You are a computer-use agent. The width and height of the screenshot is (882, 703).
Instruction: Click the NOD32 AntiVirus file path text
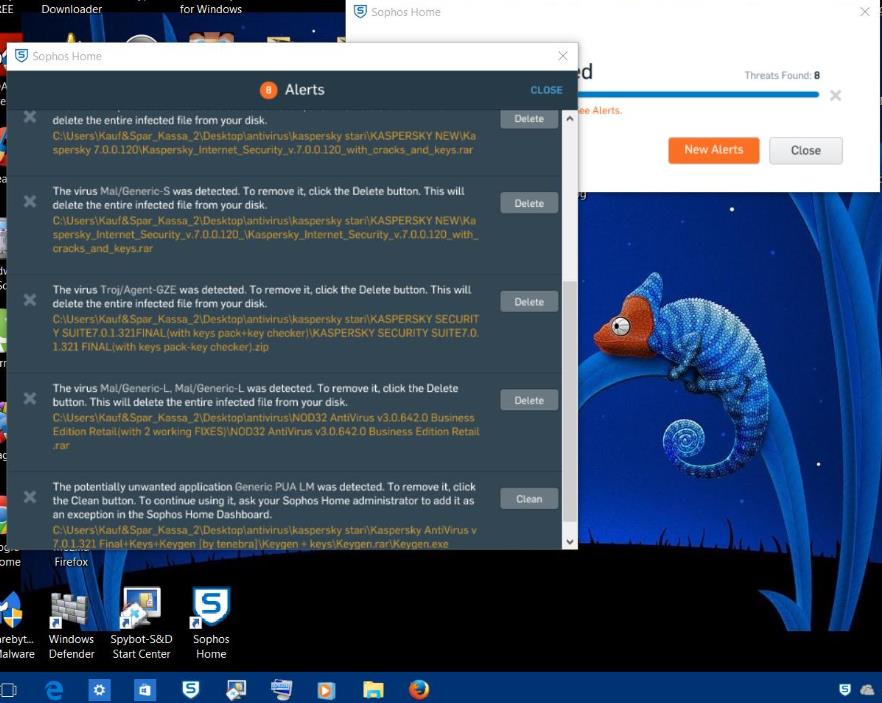pyautogui.click(x=266, y=431)
